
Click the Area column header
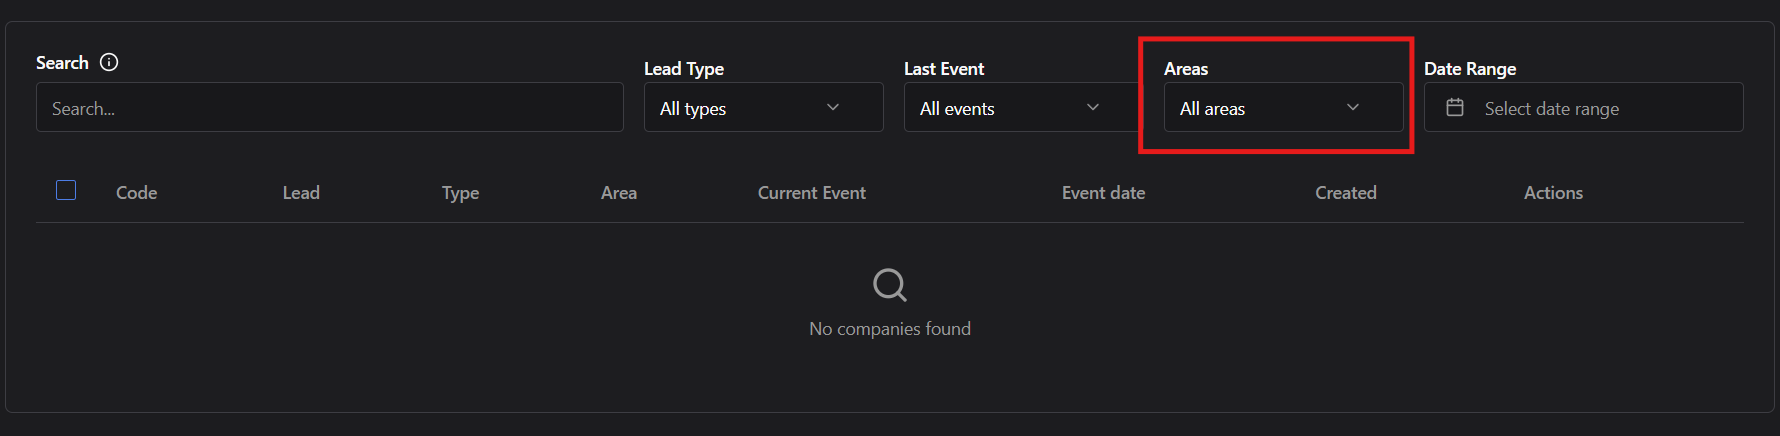[x=619, y=193]
